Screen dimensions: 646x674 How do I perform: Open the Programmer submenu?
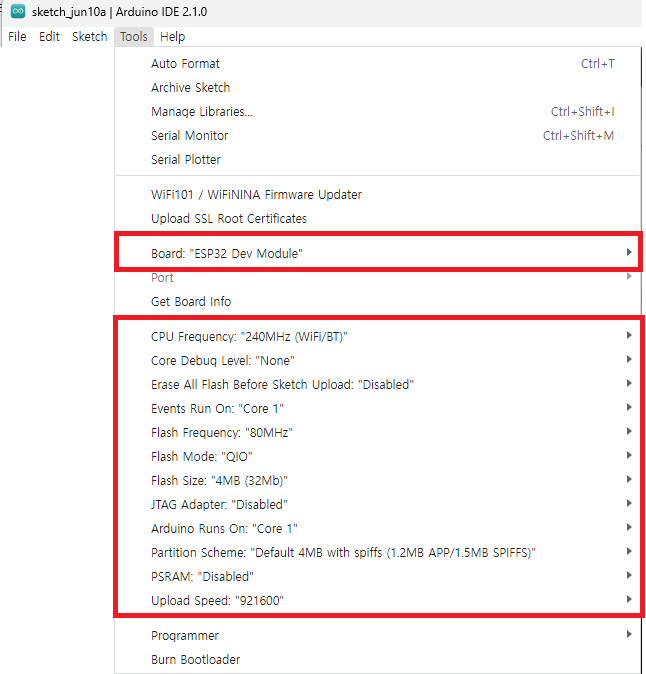[377, 636]
